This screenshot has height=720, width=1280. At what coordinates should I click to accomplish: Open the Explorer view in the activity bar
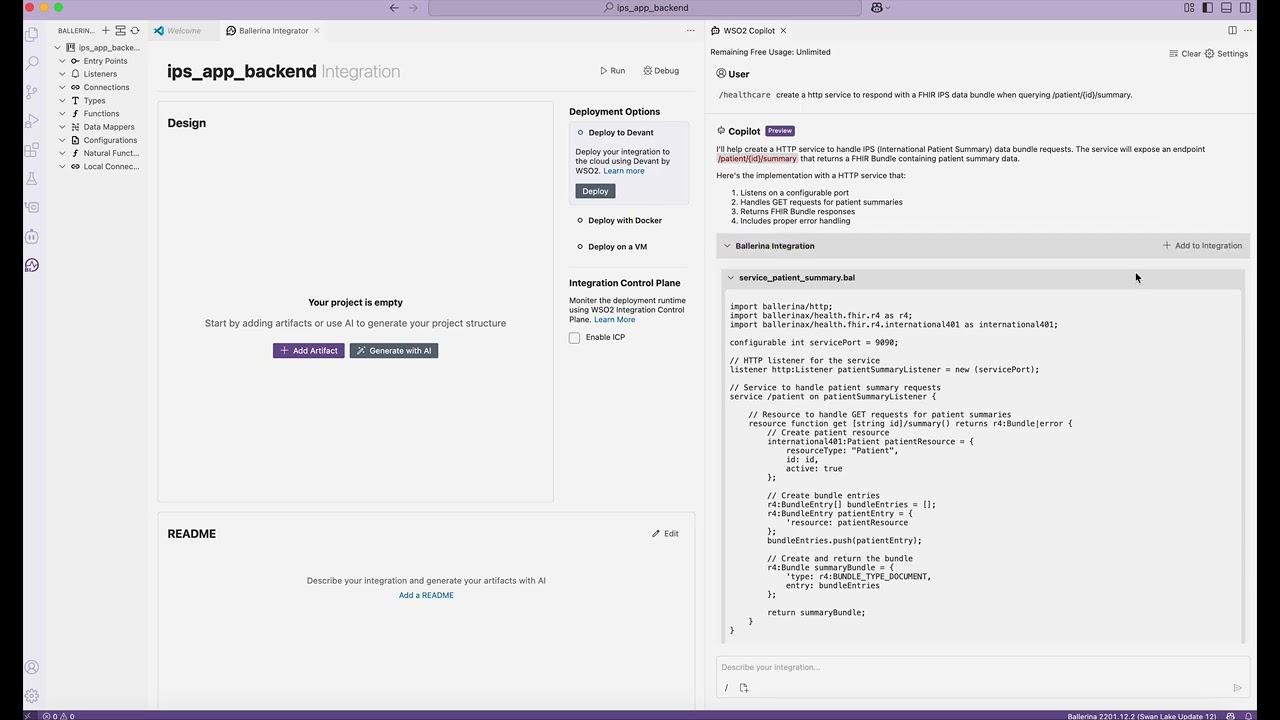pos(32,33)
